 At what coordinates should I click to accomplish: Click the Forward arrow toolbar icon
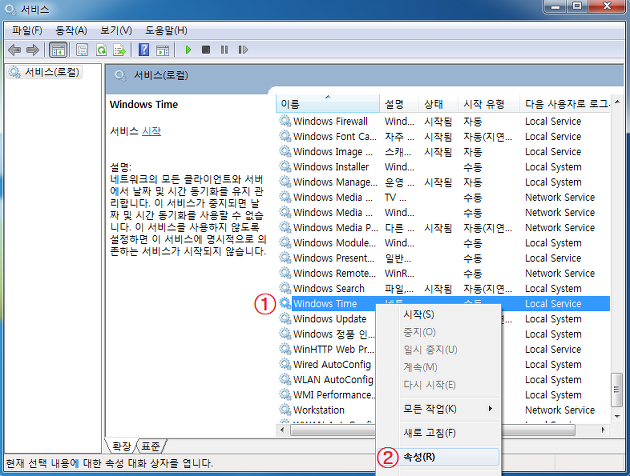tap(32, 50)
